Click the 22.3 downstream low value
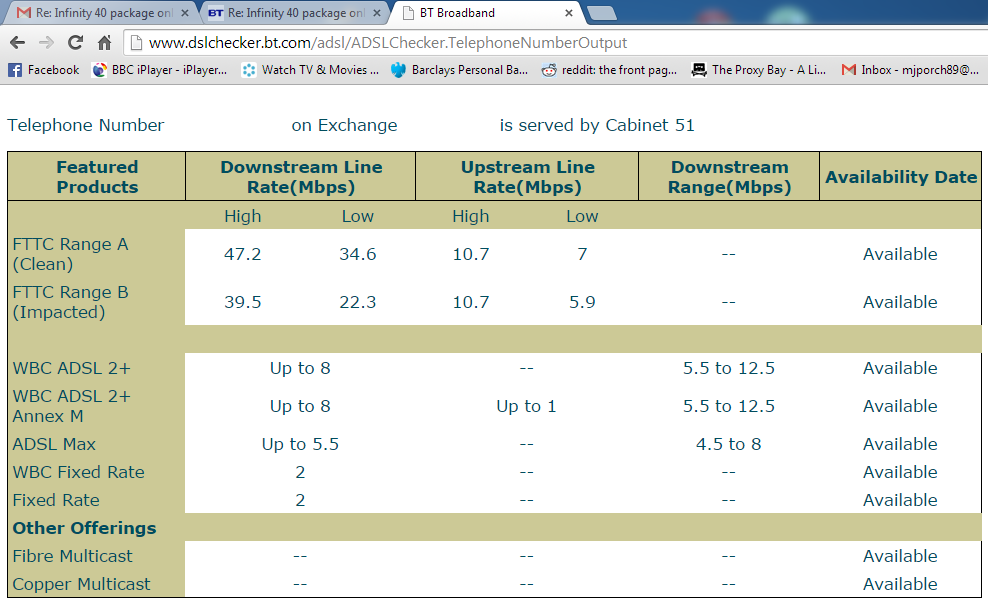The image size is (988, 604). (x=358, y=302)
